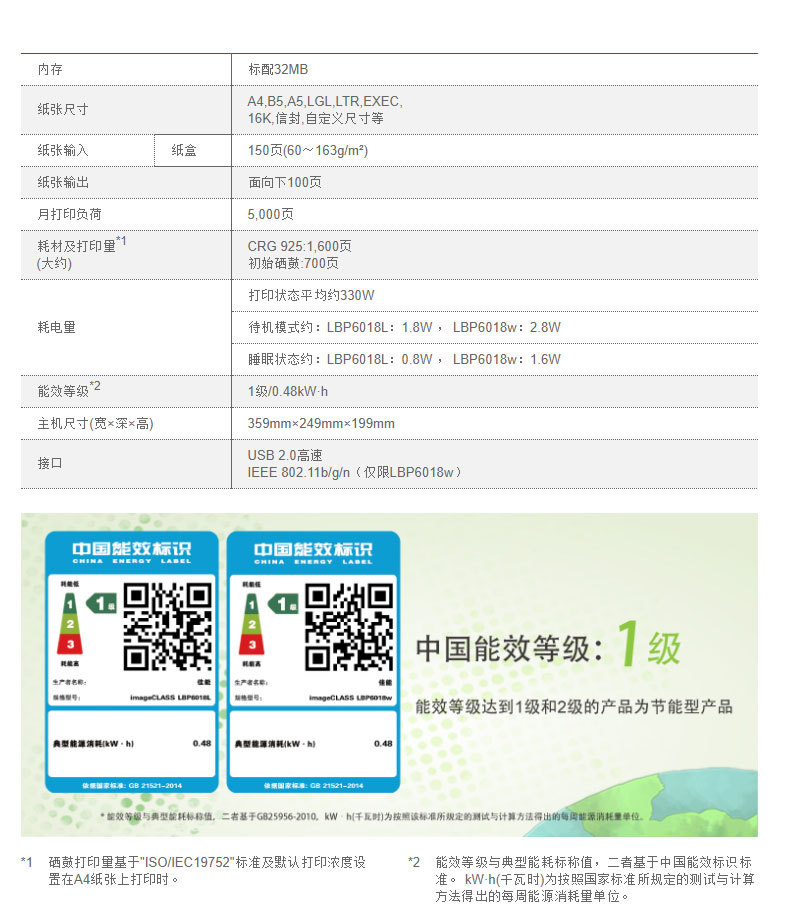The image size is (790, 913).
Task: Click '主机尺寸(宽×深×高)' label
Action: 95,423
